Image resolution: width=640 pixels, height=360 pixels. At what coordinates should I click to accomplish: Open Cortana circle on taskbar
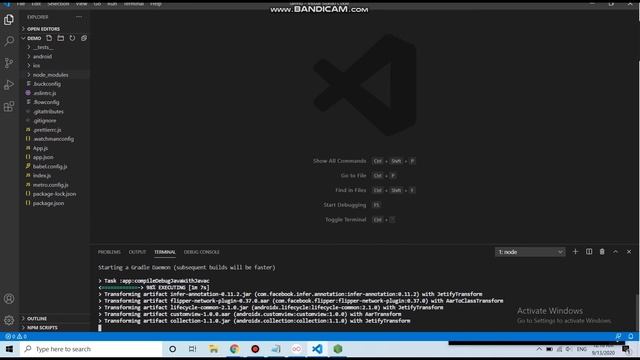coord(172,349)
